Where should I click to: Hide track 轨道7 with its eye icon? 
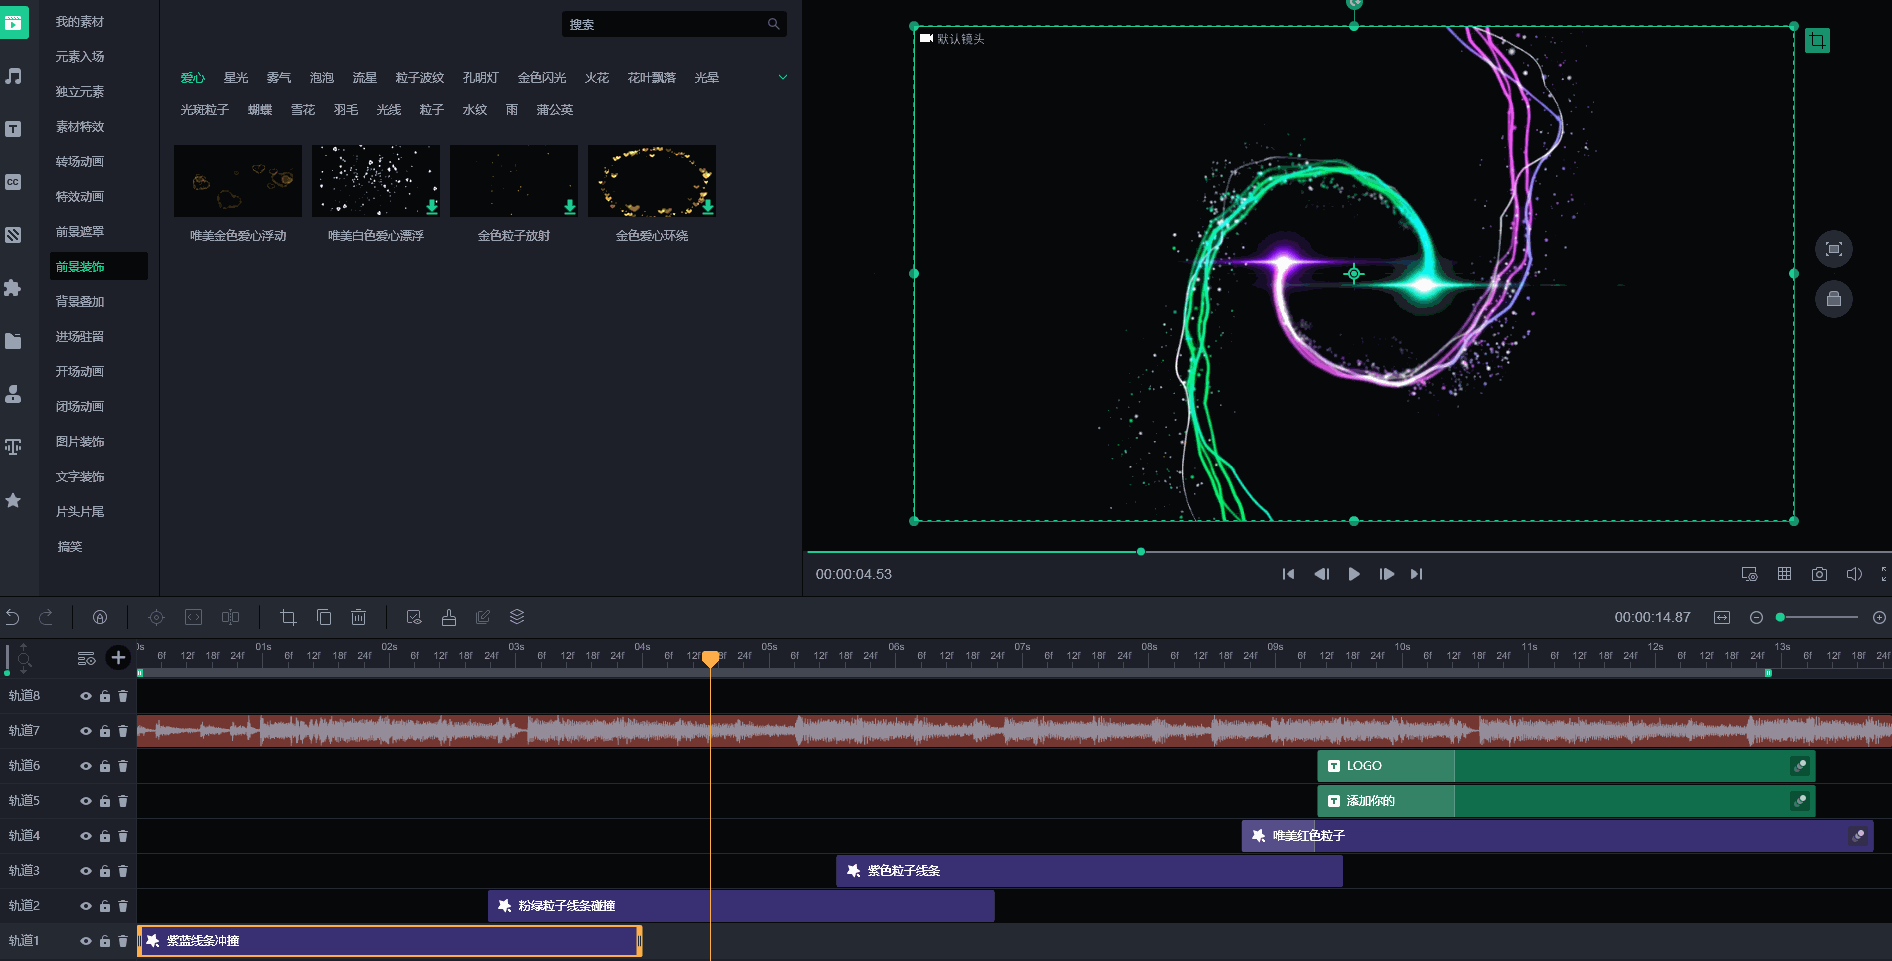(86, 731)
